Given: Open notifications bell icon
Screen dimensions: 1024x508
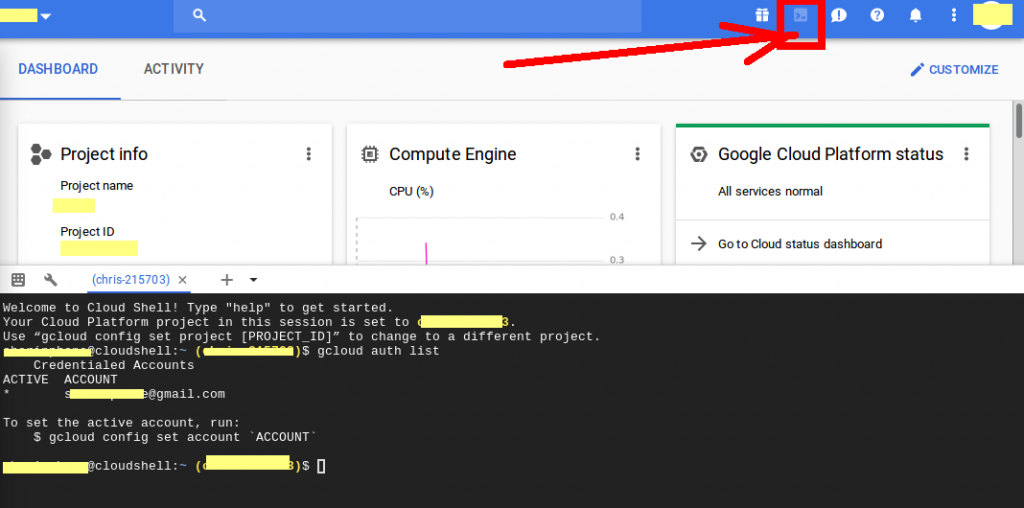Looking at the screenshot, I should 916,15.
